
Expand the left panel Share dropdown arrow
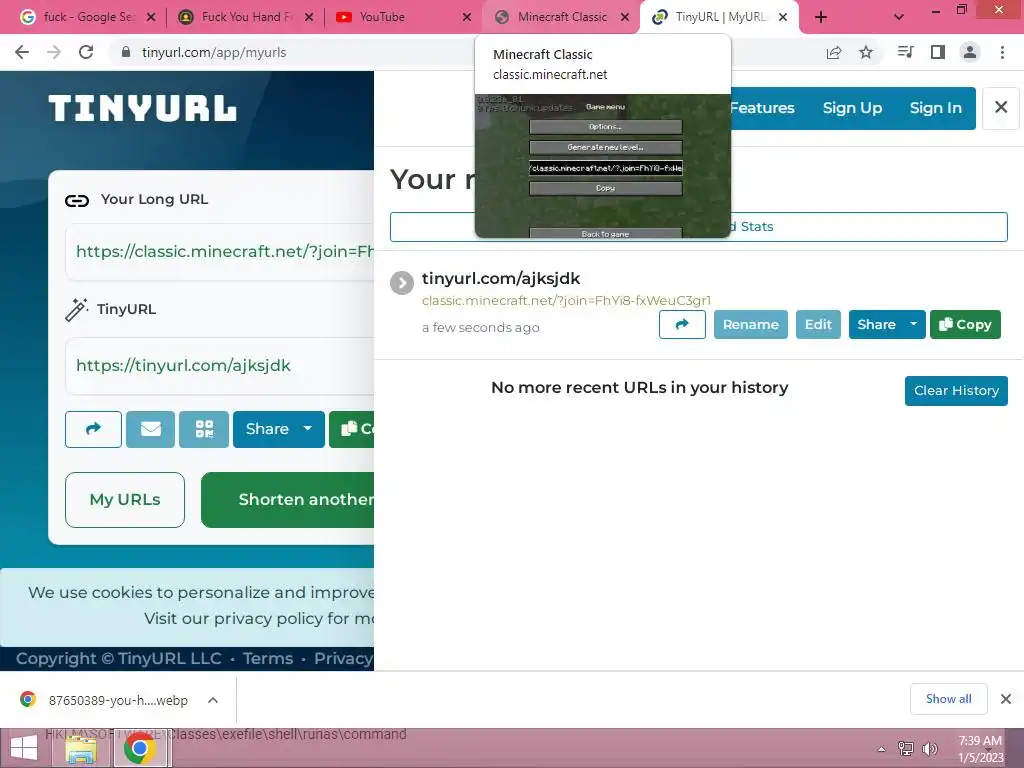pos(308,429)
